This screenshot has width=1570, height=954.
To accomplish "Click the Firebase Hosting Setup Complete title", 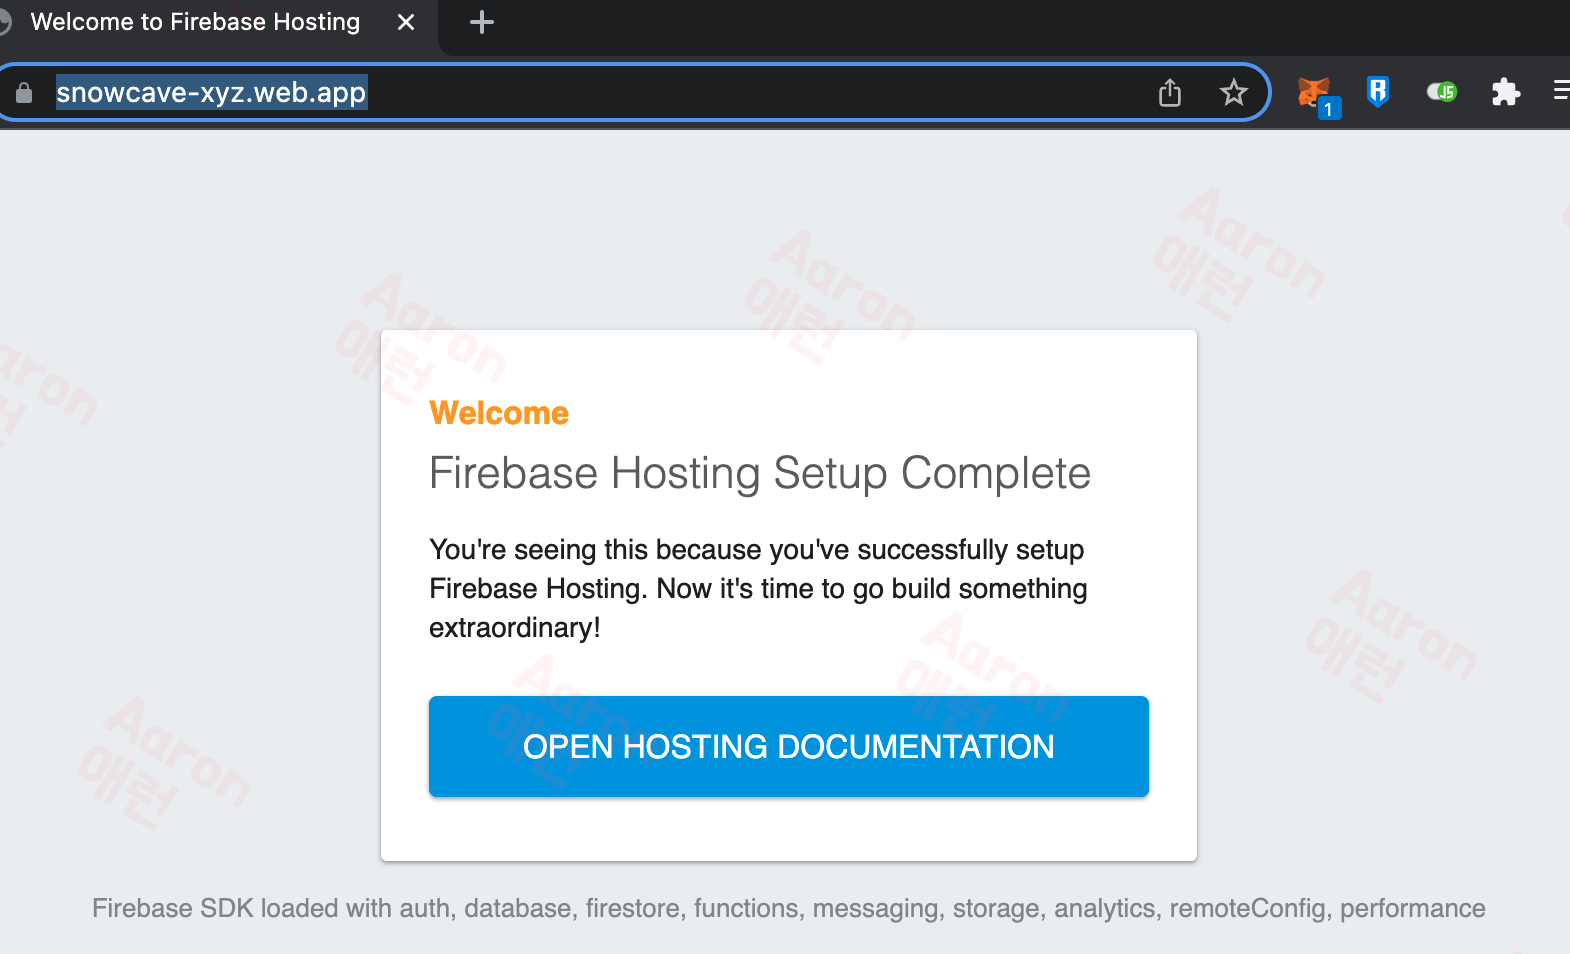I will 760,473.
